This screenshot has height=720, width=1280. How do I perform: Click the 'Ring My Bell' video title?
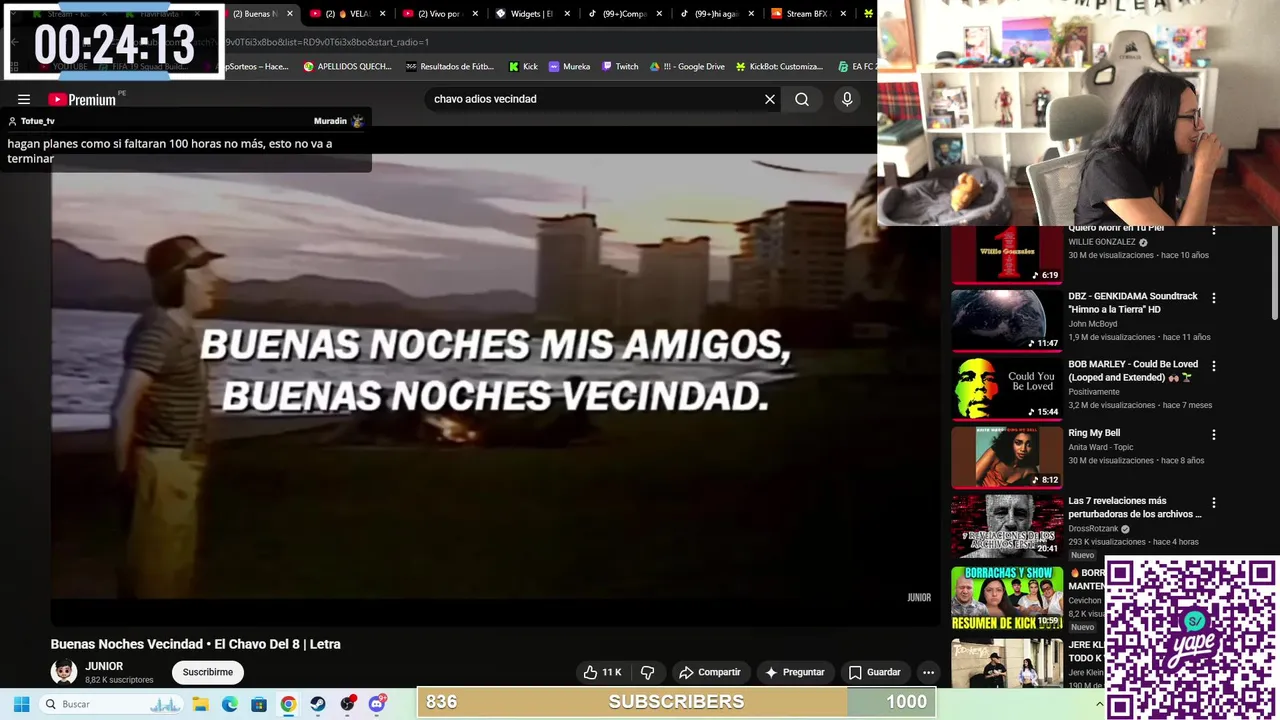pos(1094,433)
